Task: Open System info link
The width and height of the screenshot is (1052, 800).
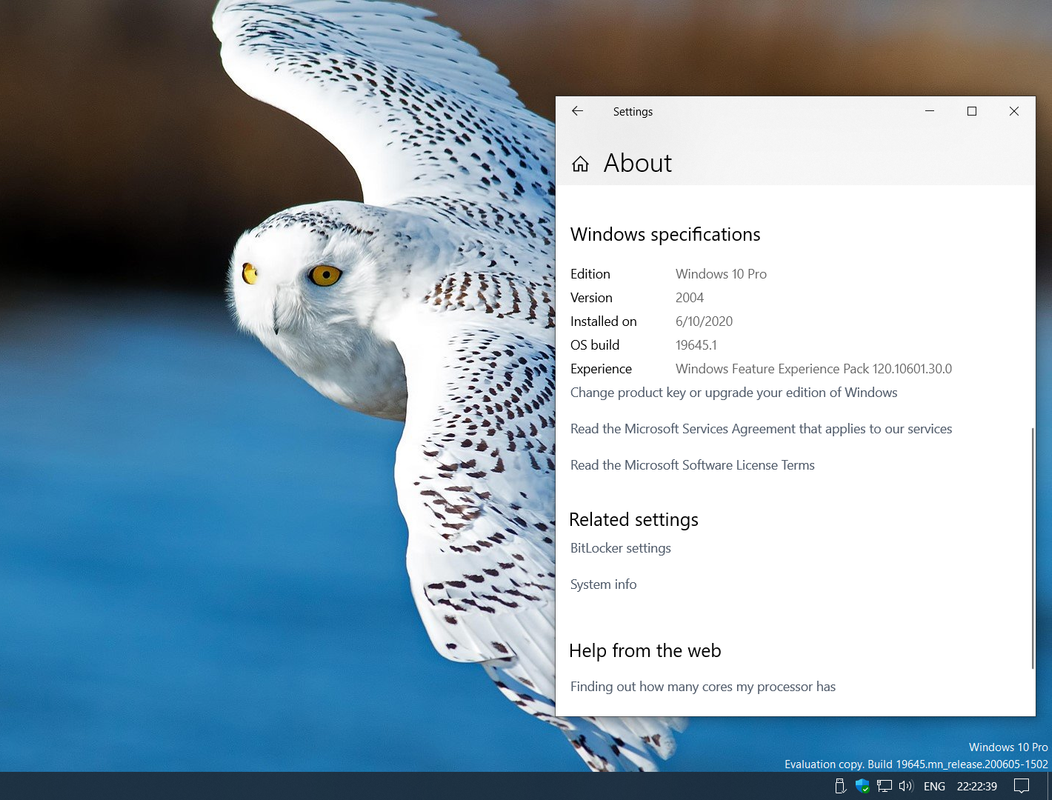Action: point(603,585)
